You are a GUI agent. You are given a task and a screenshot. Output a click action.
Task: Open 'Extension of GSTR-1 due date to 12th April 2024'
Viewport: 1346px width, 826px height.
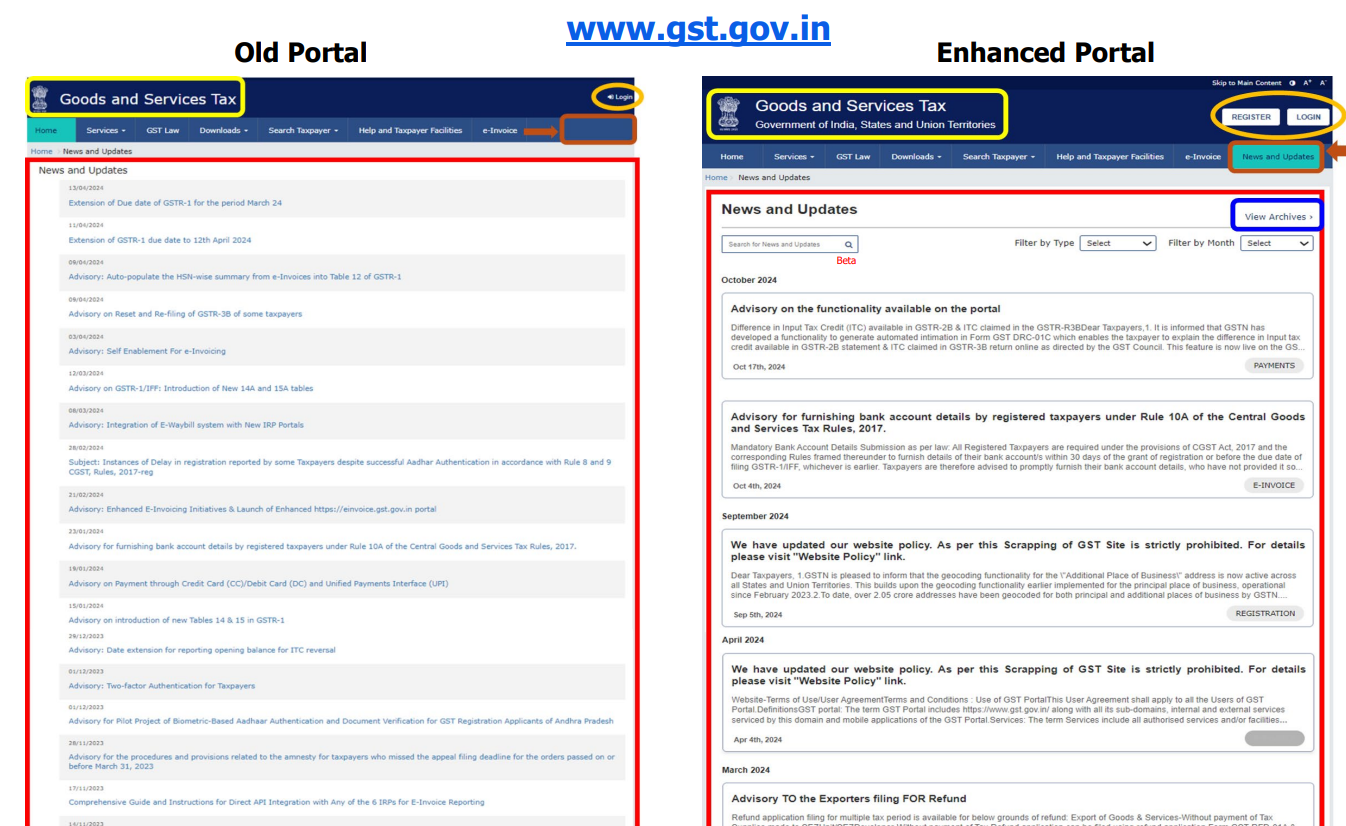tap(160, 240)
